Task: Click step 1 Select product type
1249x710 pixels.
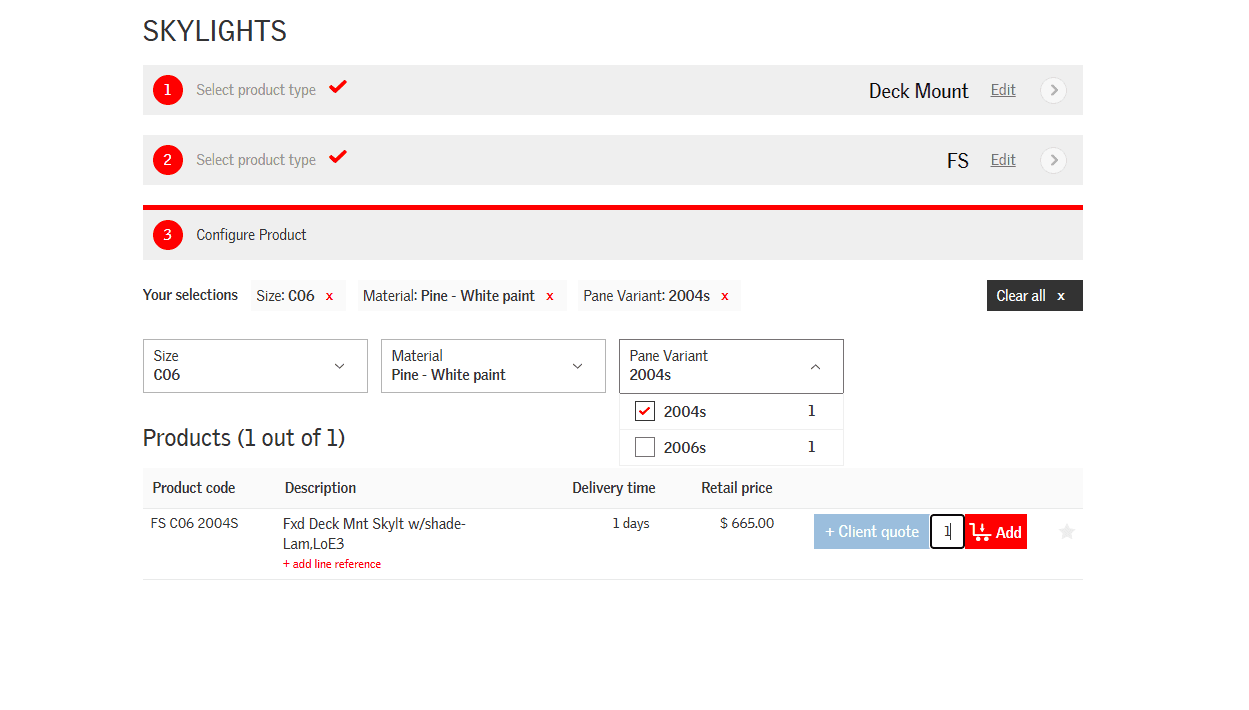Action: pos(256,90)
